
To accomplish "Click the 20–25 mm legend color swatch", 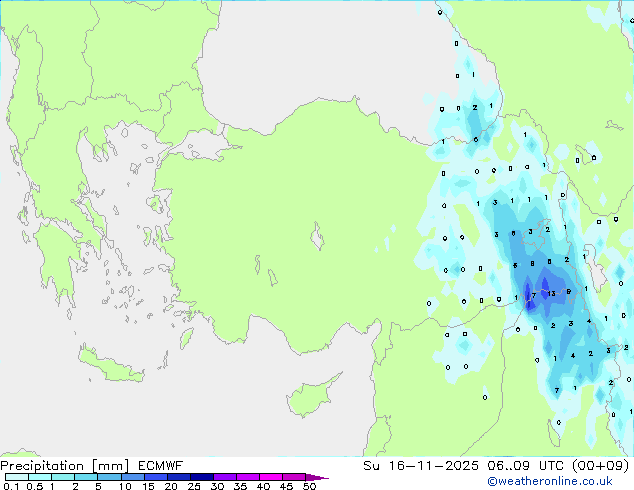I will [x=178, y=477].
